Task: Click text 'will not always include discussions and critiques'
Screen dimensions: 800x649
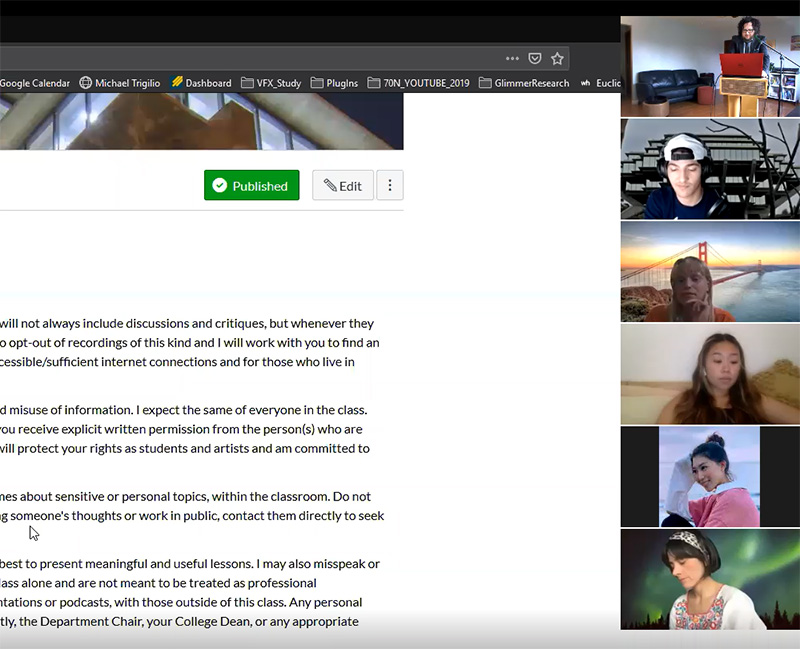Action: [133, 323]
